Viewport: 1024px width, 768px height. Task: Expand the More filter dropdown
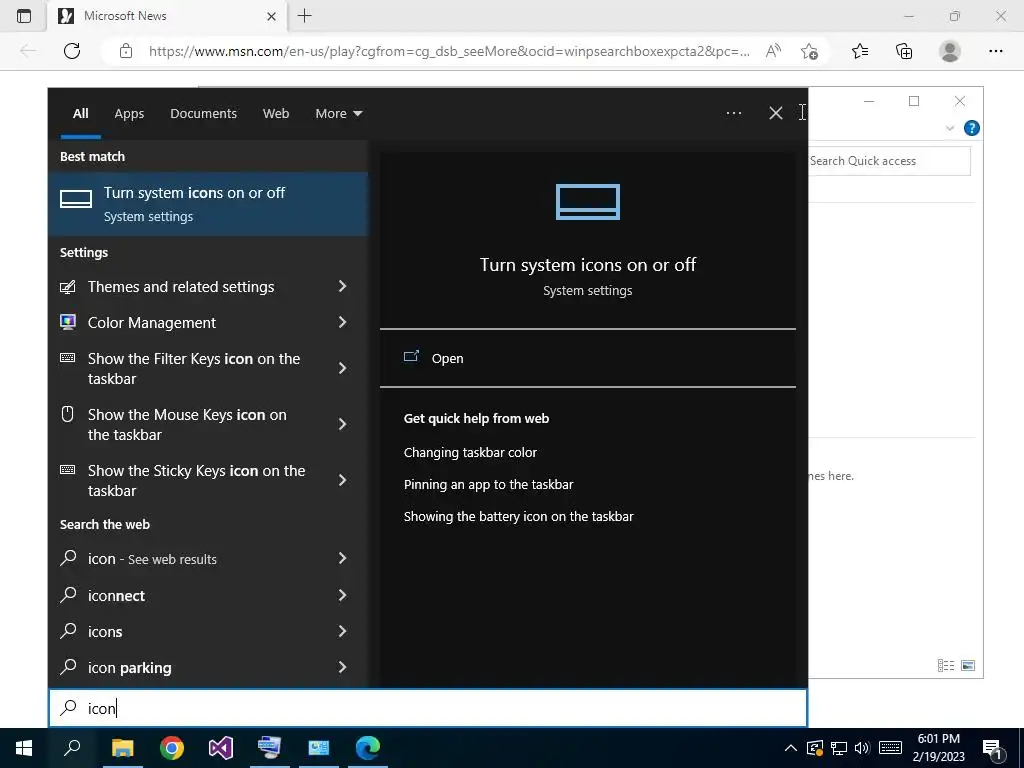pyautogui.click(x=338, y=114)
